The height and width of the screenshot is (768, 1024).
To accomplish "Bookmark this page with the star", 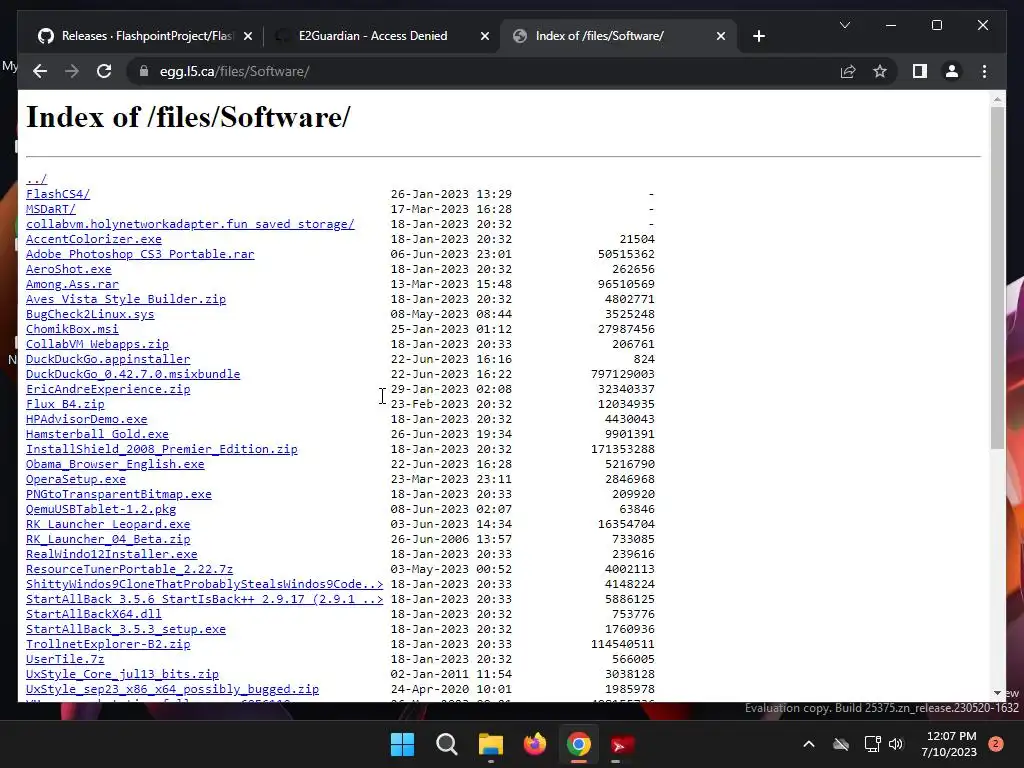I will [x=880, y=71].
